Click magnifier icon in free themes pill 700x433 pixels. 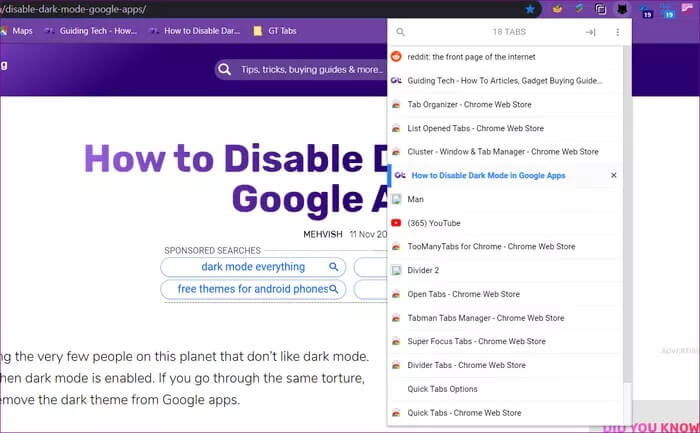pos(333,289)
